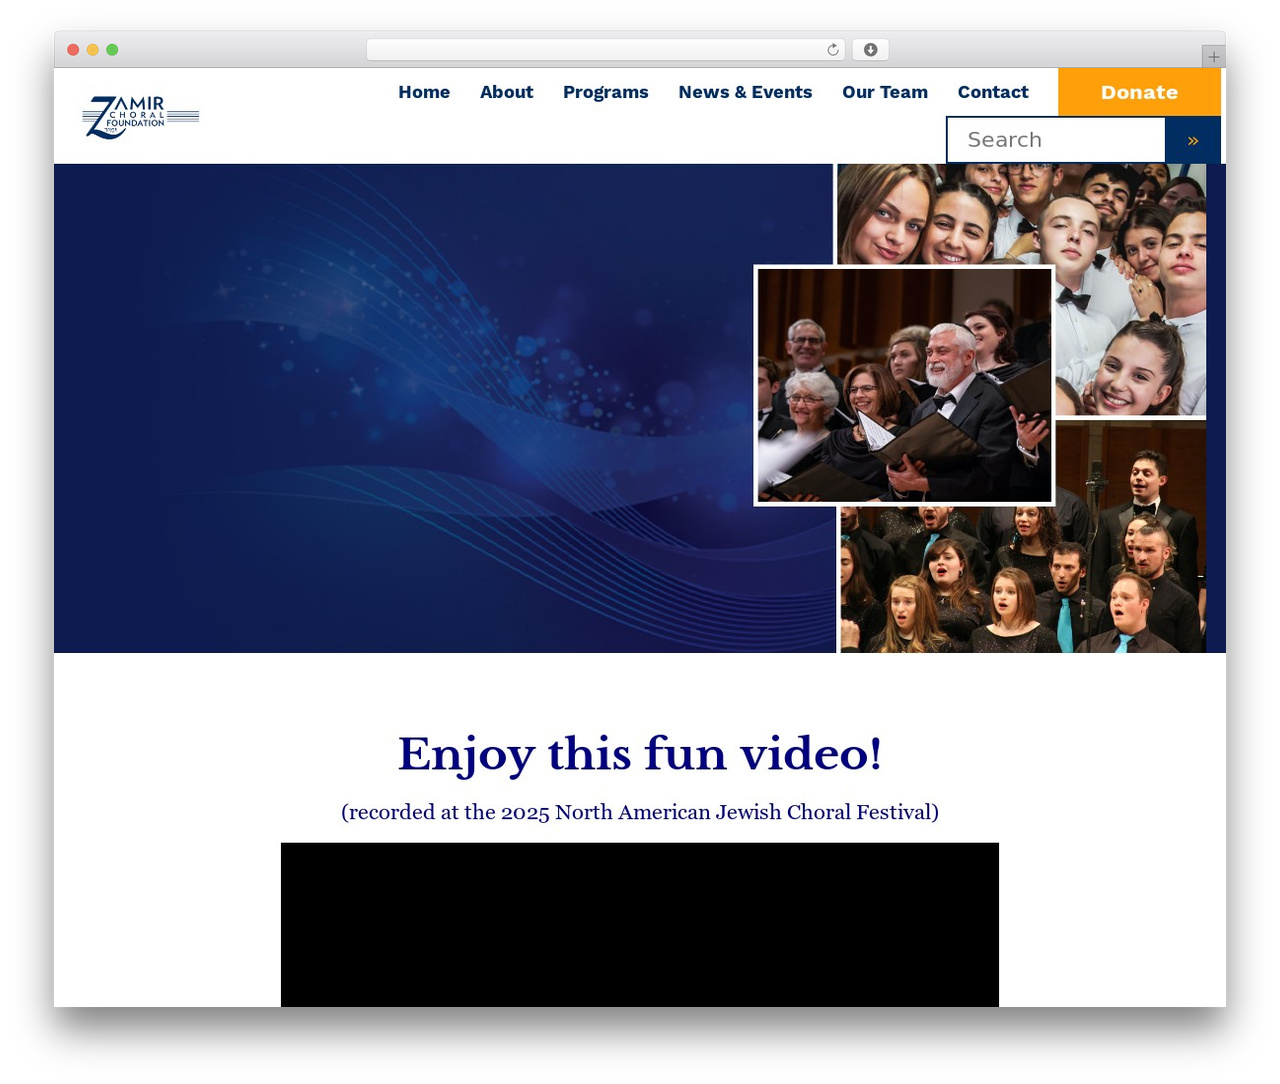The height and width of the screenshot is (1084, 1280).
Task: Maximize window using the green button
Action: coord(112,50)
